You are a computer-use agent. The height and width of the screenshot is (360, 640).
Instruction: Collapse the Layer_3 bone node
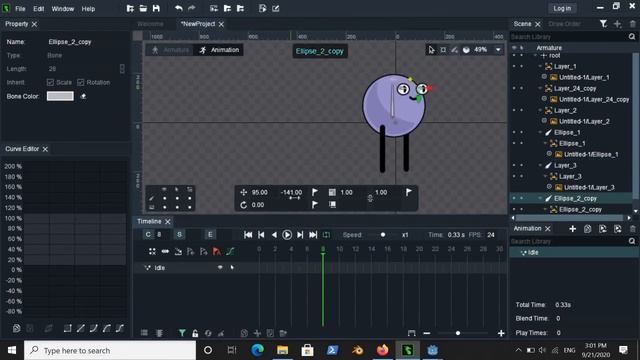click(x=540, y=166)
